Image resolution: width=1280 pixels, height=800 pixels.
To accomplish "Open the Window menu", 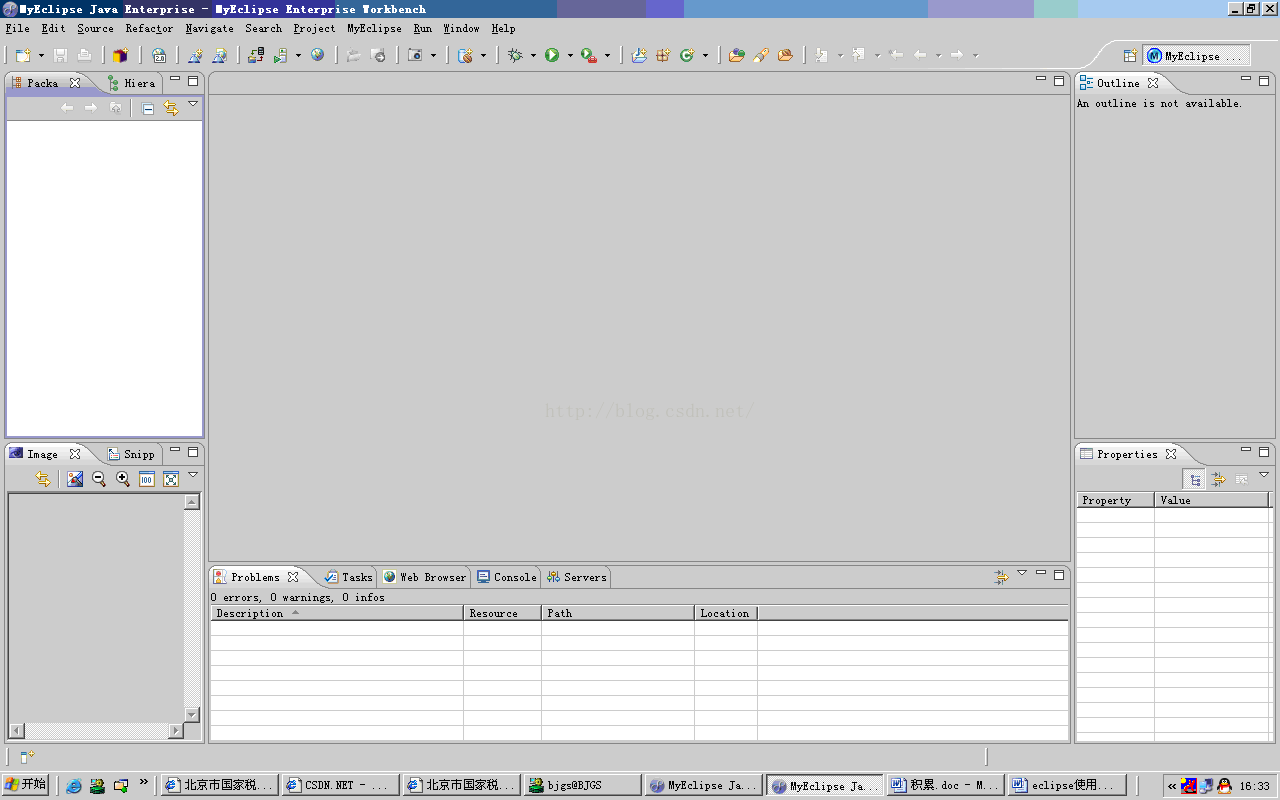I will tap(461, 28).
